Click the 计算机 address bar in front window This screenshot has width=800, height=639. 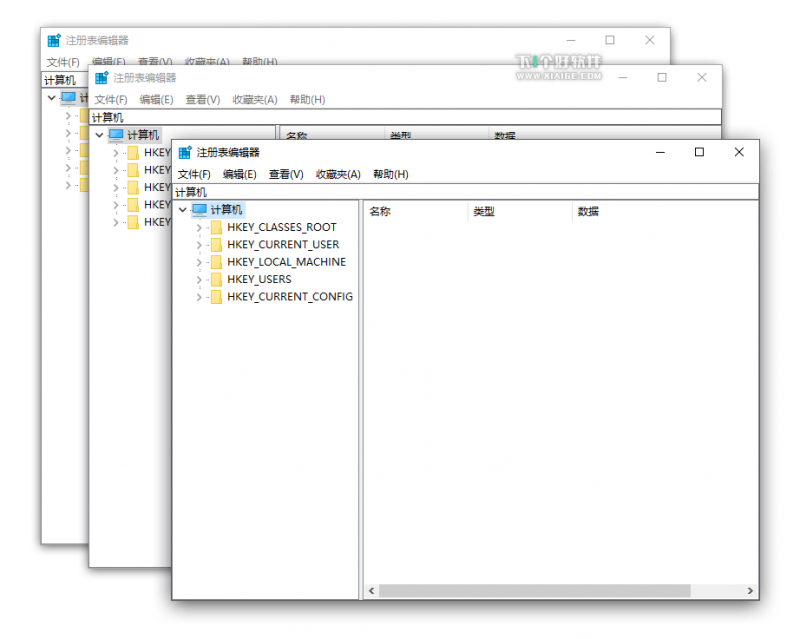(x=465, y=192)
